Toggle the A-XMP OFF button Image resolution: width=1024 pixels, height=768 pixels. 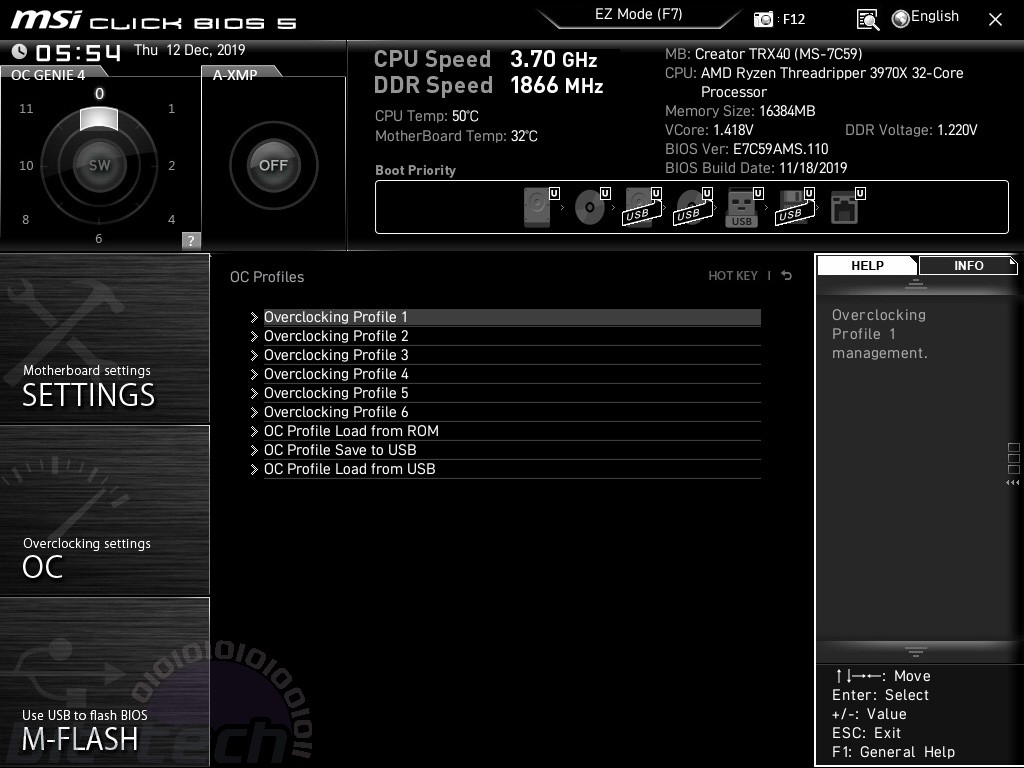(x=273, y=165)
